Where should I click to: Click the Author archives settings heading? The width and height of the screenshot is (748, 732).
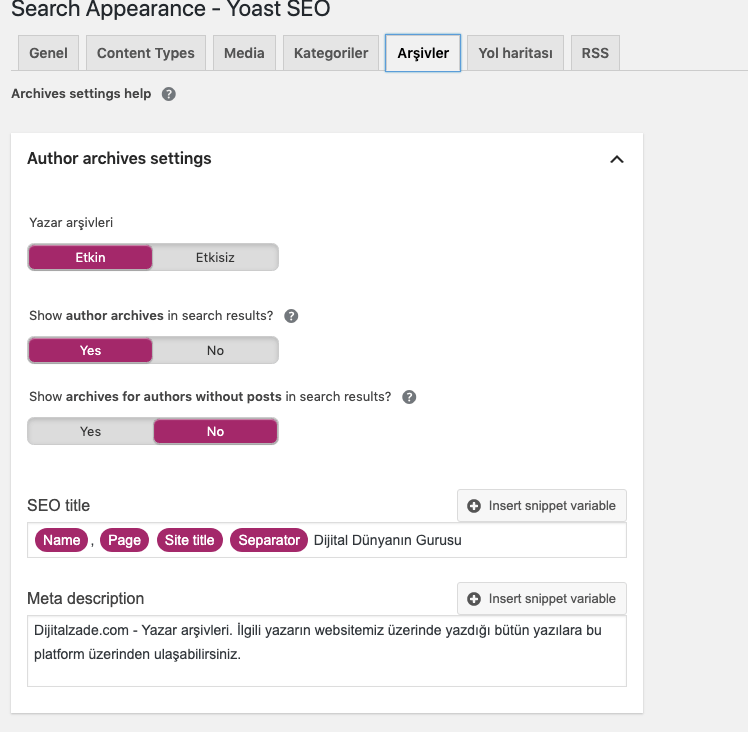click(119, 158)
